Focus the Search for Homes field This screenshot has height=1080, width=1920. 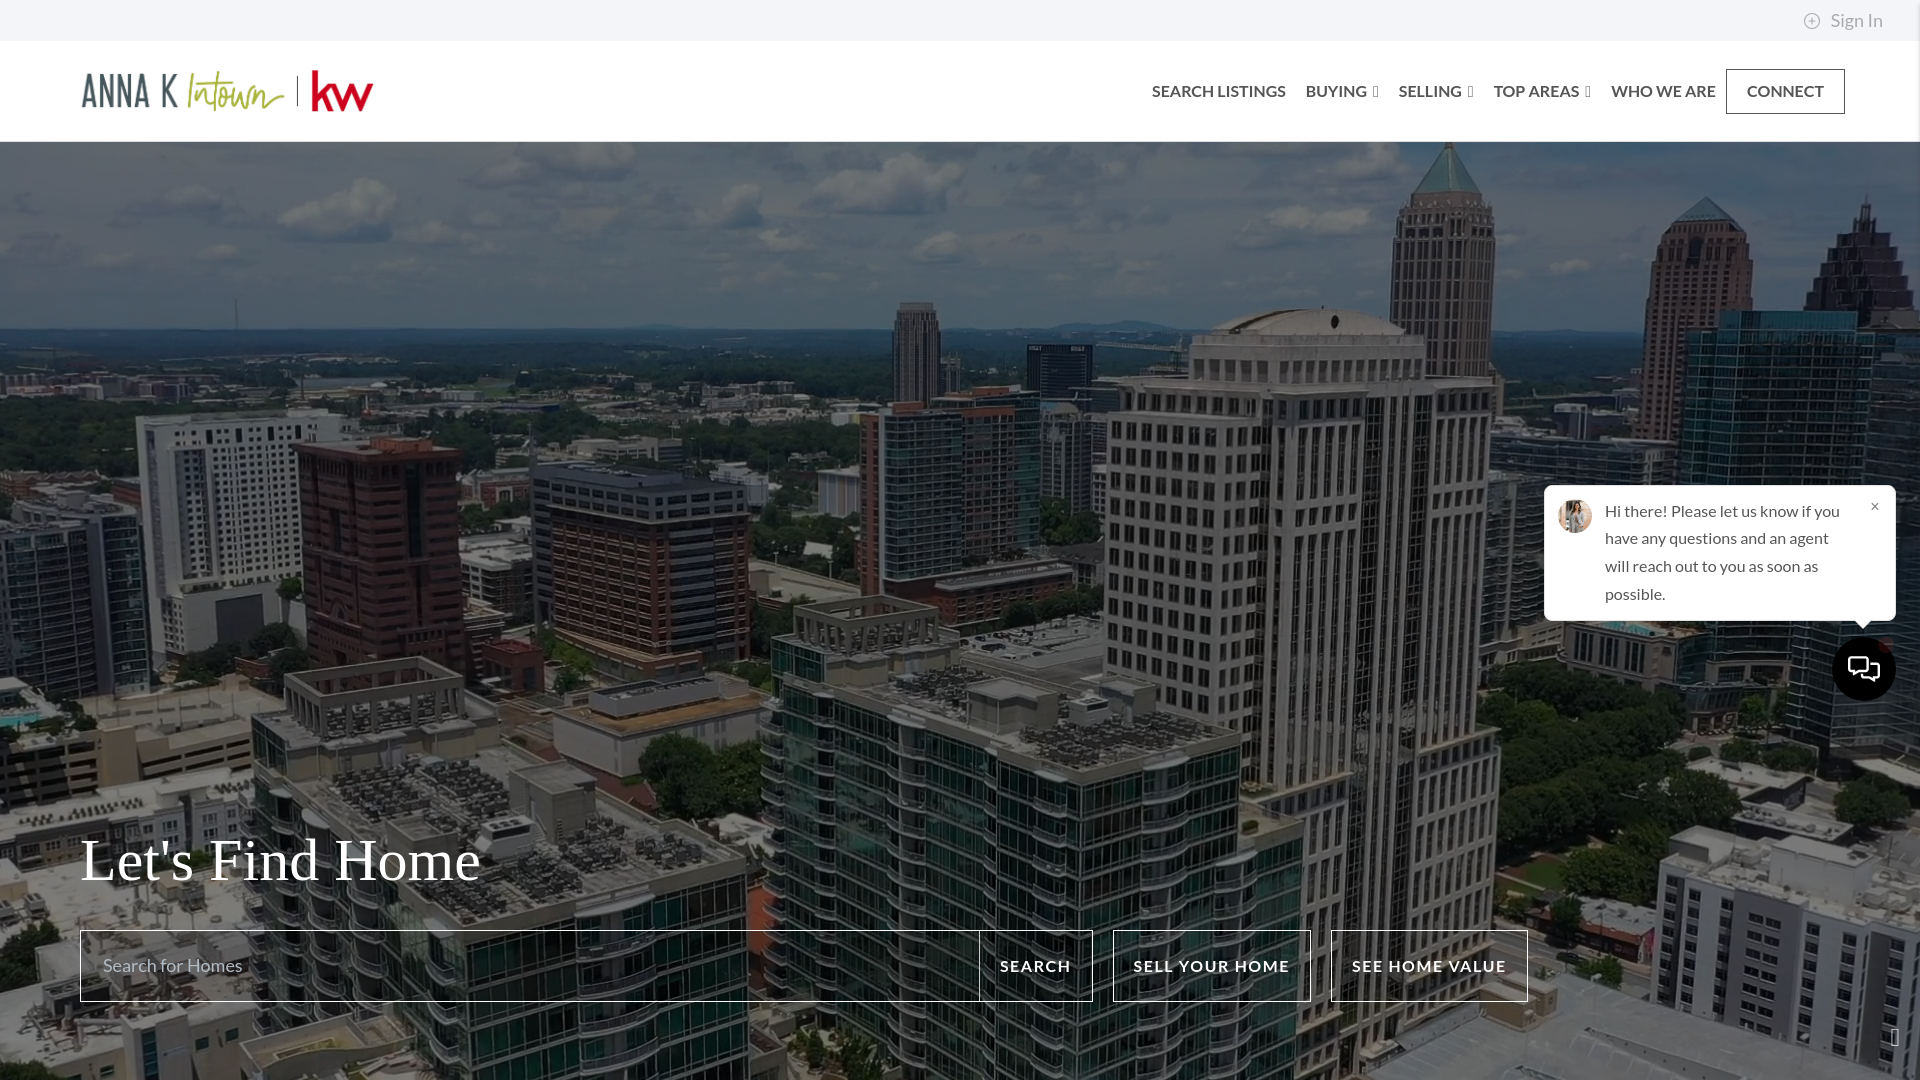pyautogui.click(x=530, y=966)
